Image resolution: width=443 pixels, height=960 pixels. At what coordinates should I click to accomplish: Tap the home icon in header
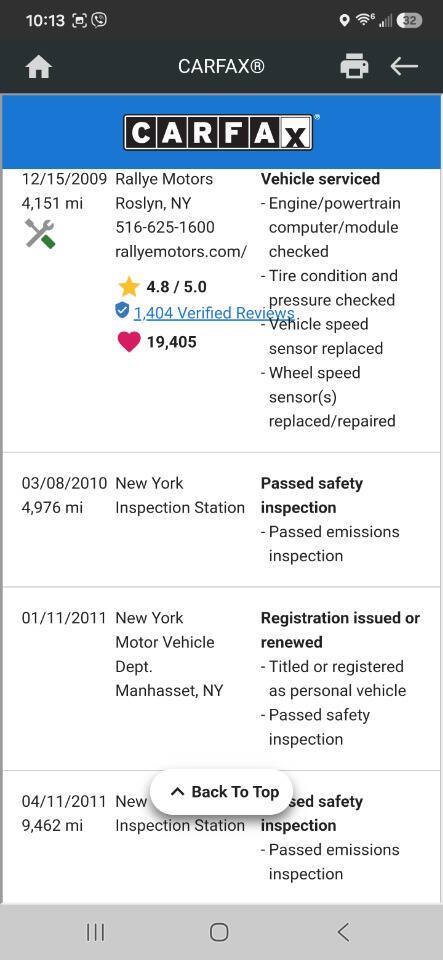39,67
